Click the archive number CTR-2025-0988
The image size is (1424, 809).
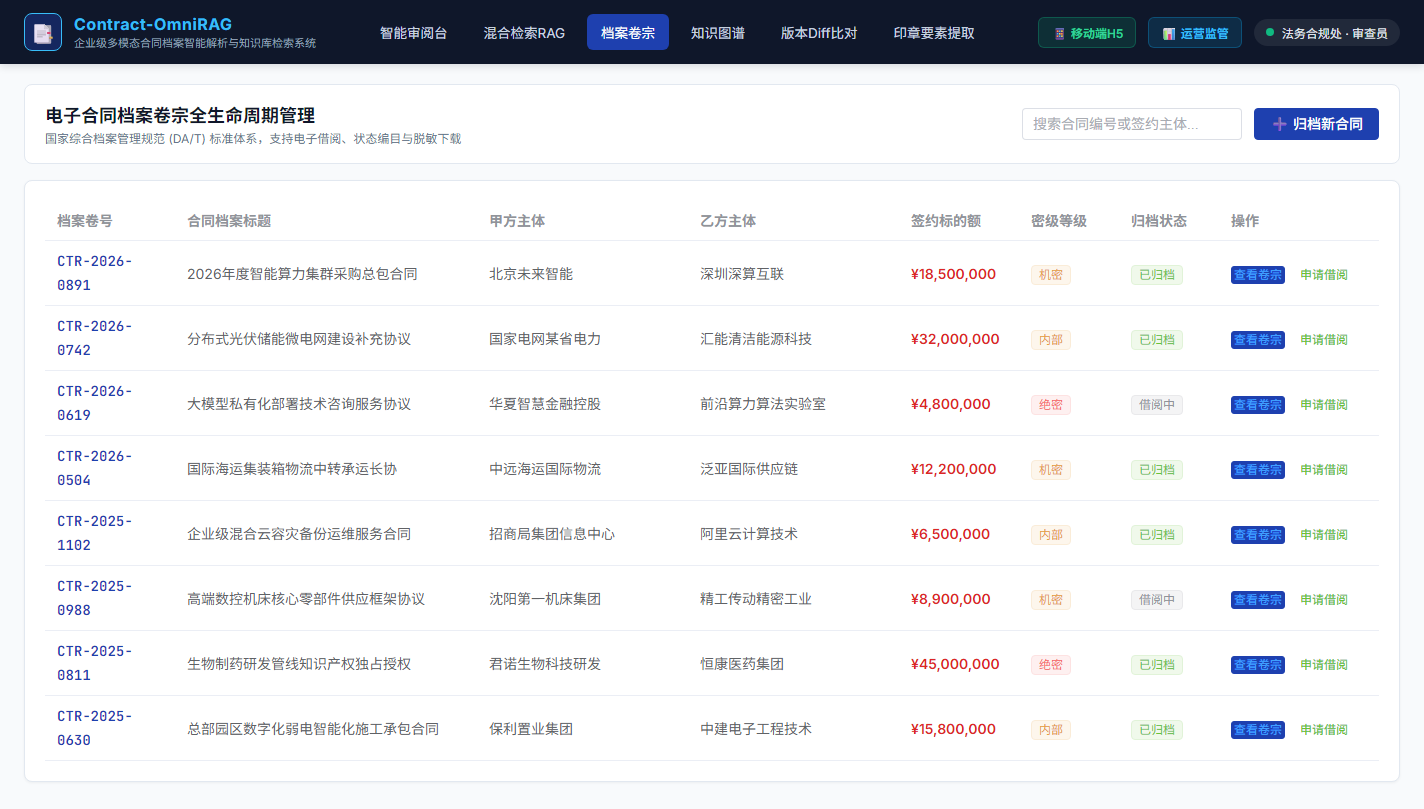click(x=95, y=598)
